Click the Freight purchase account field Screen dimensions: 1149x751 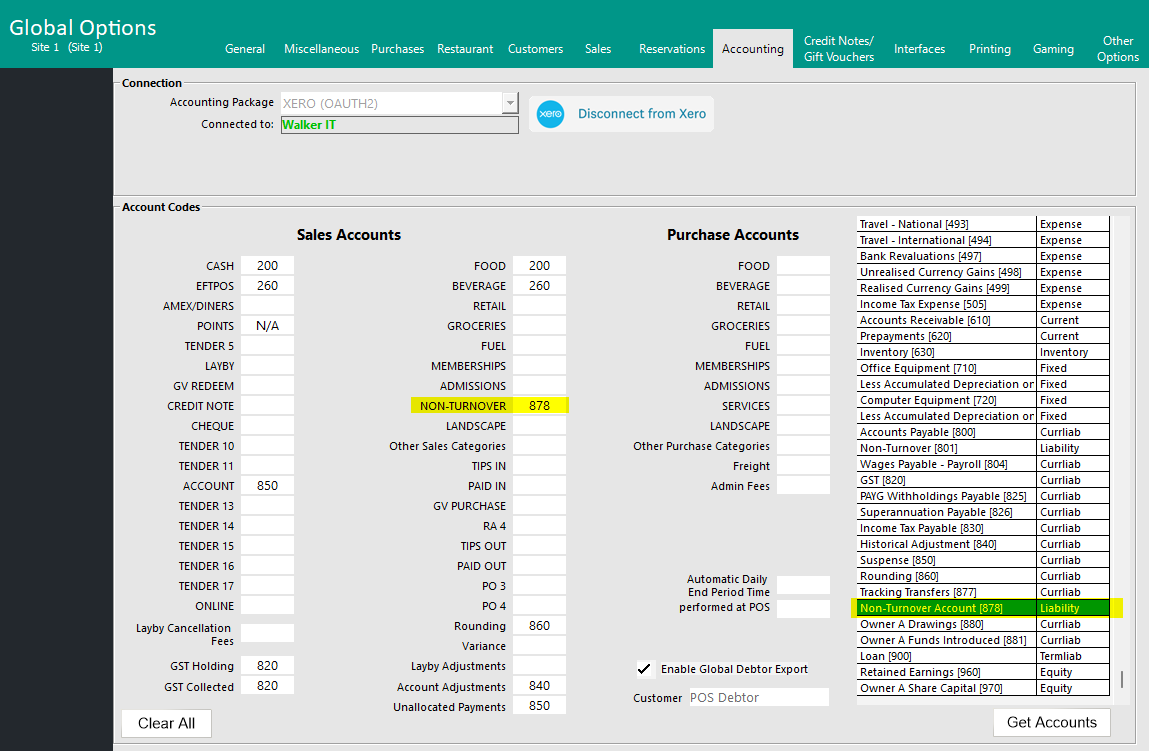[x=802, y=466]
